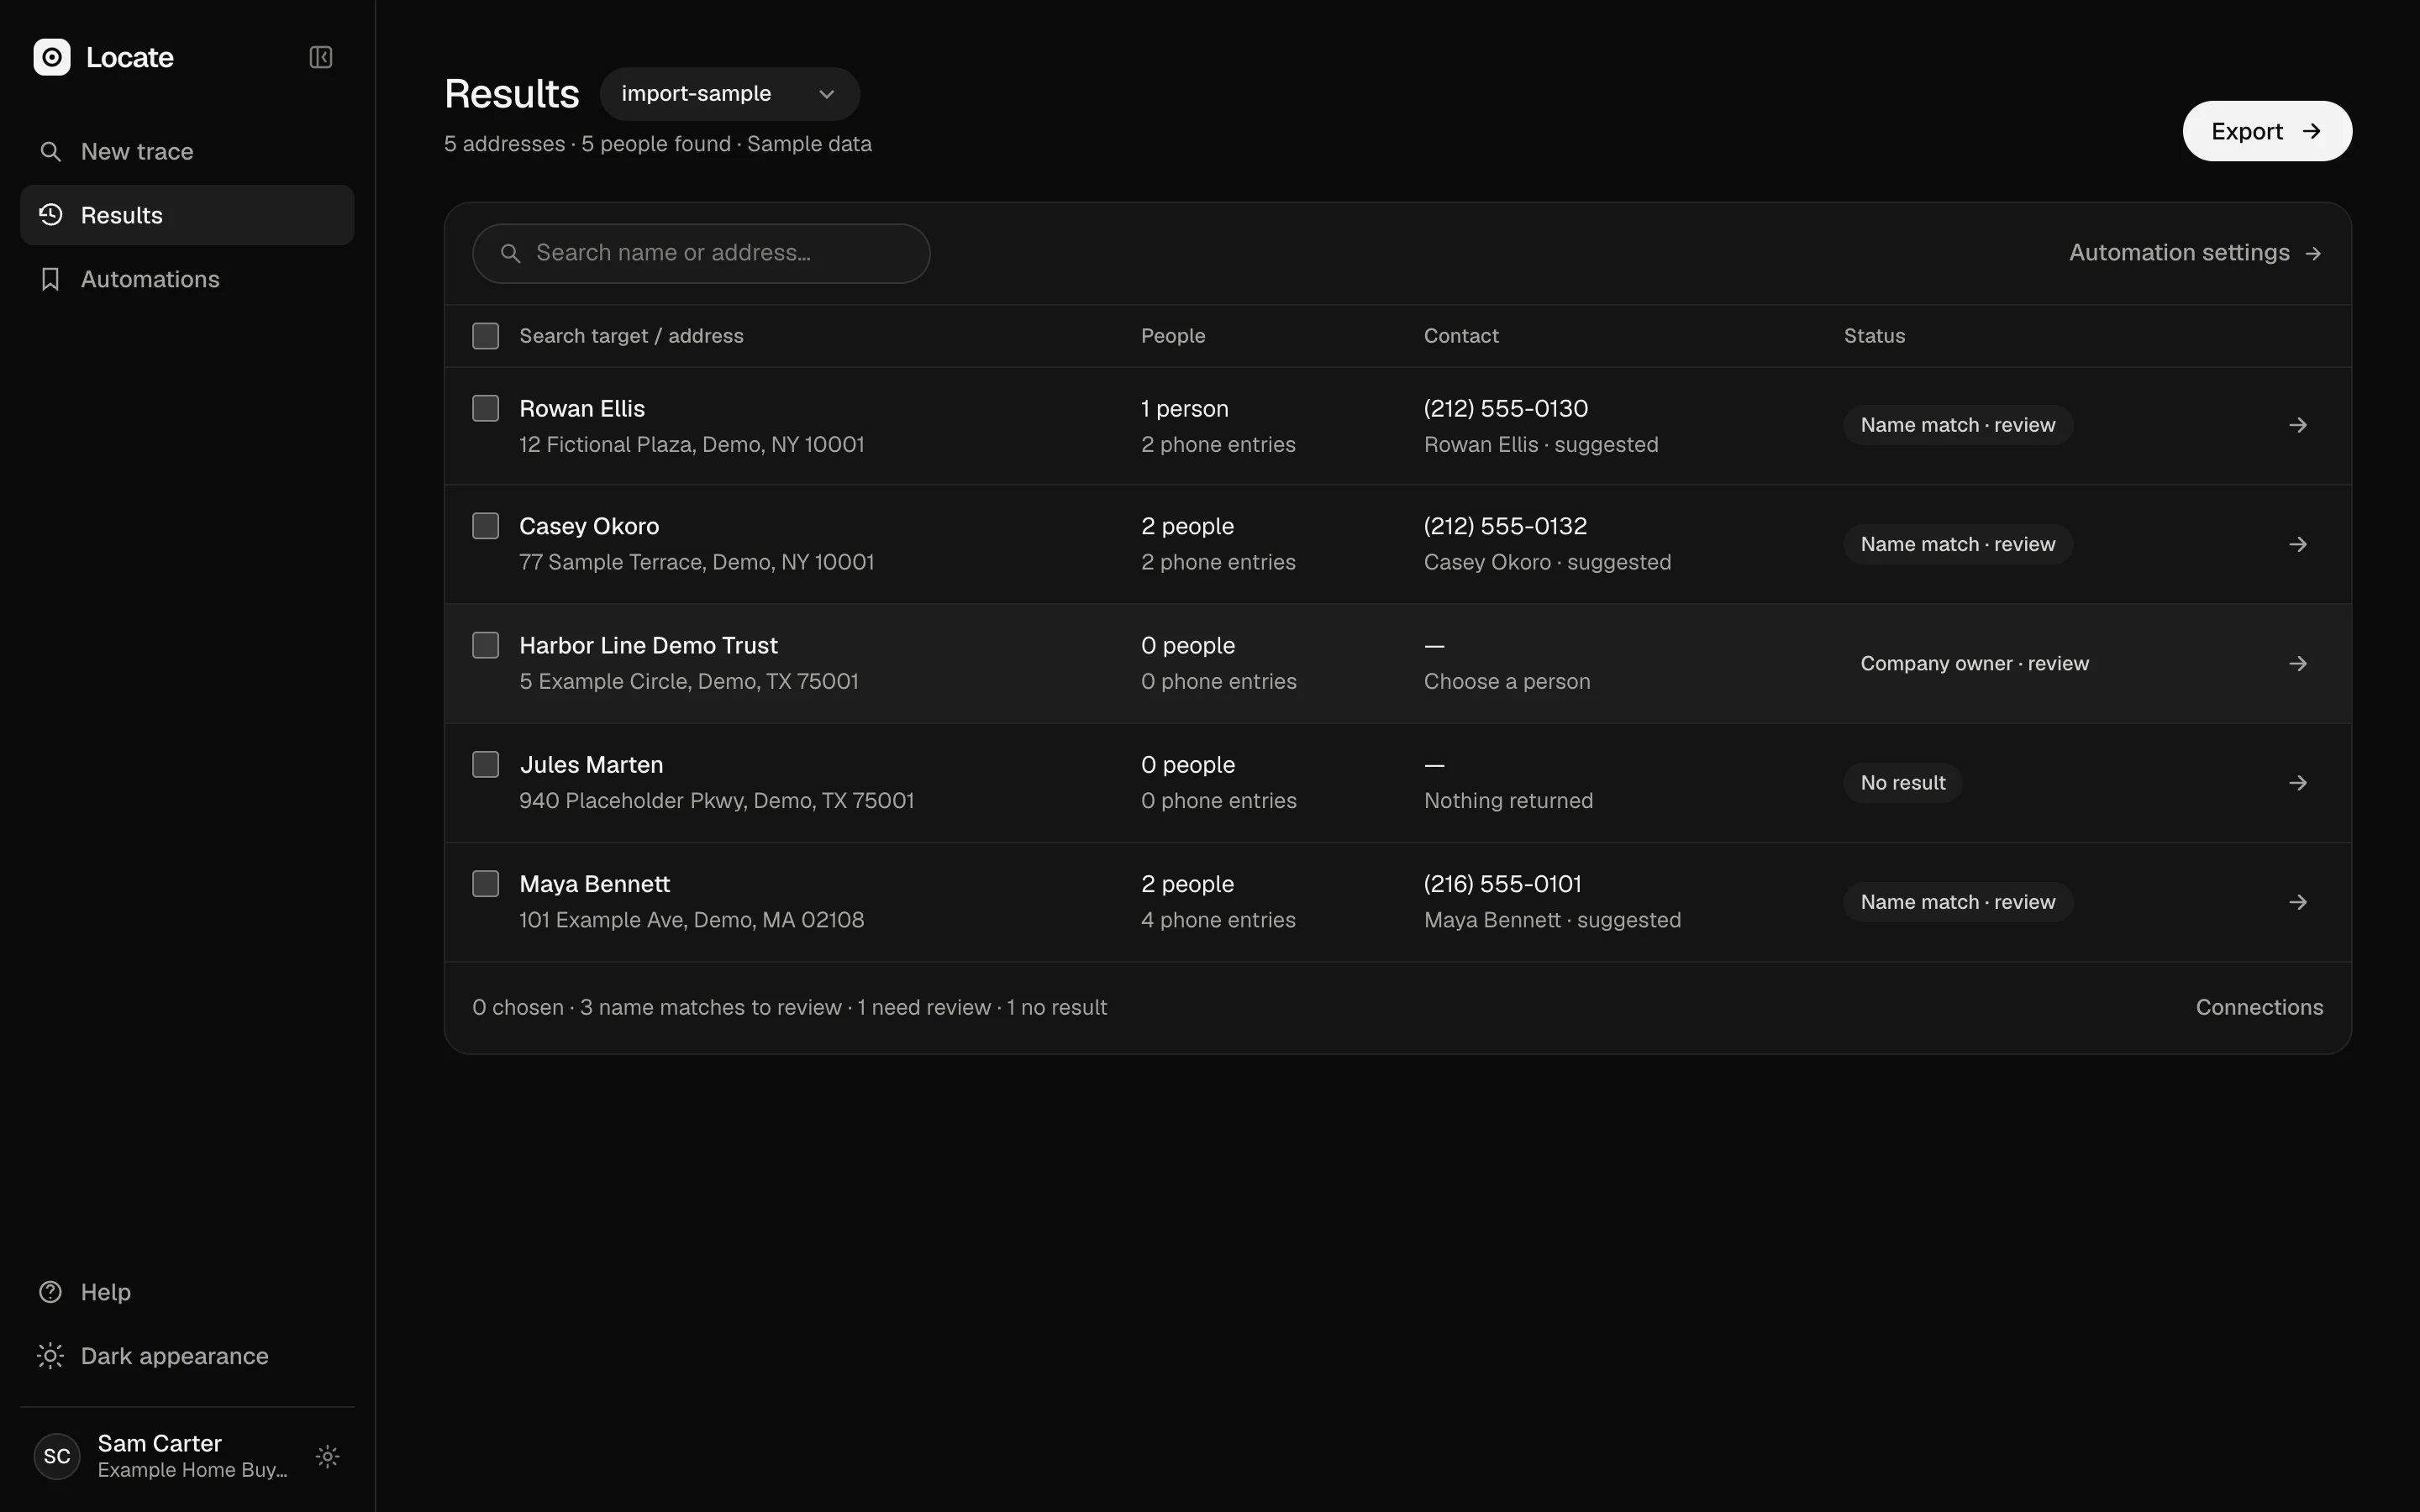Click the Rowan Ellis name
This screenshot has width=2420, height=1512.
(x=582, y=408)
